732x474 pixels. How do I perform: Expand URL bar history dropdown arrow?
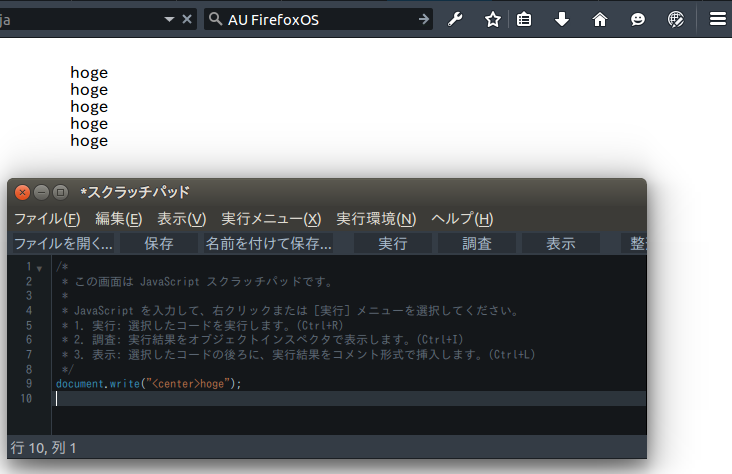(169, 20)
